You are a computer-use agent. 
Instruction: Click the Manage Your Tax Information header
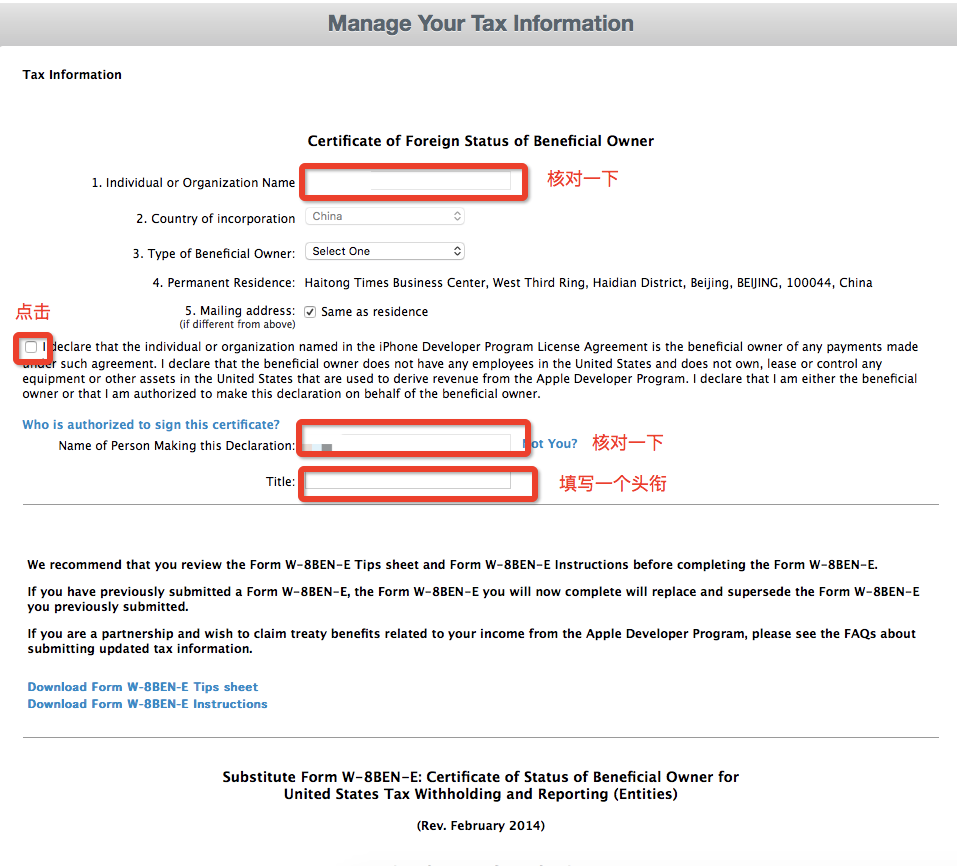(x=480, y=23)
